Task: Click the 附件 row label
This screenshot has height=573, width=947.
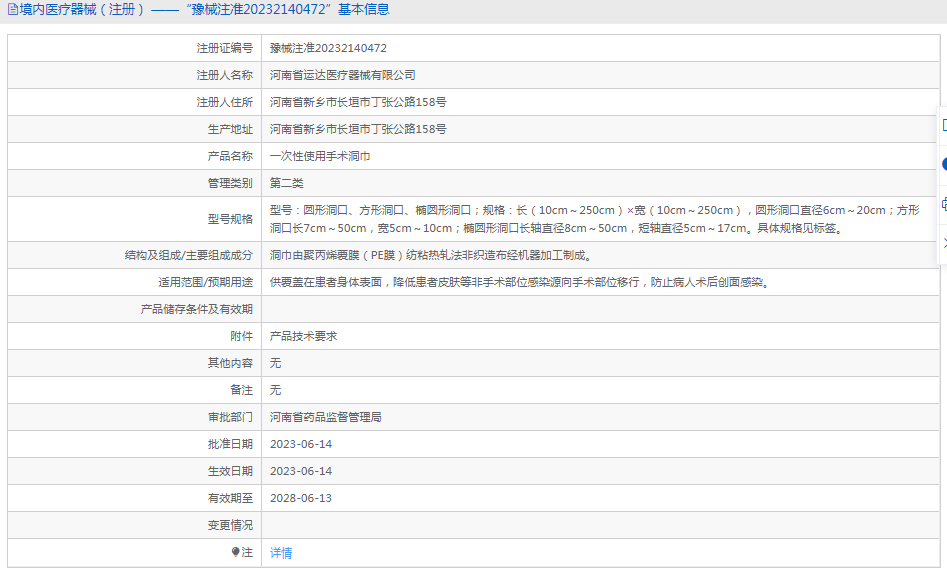Action: [242, 336]
